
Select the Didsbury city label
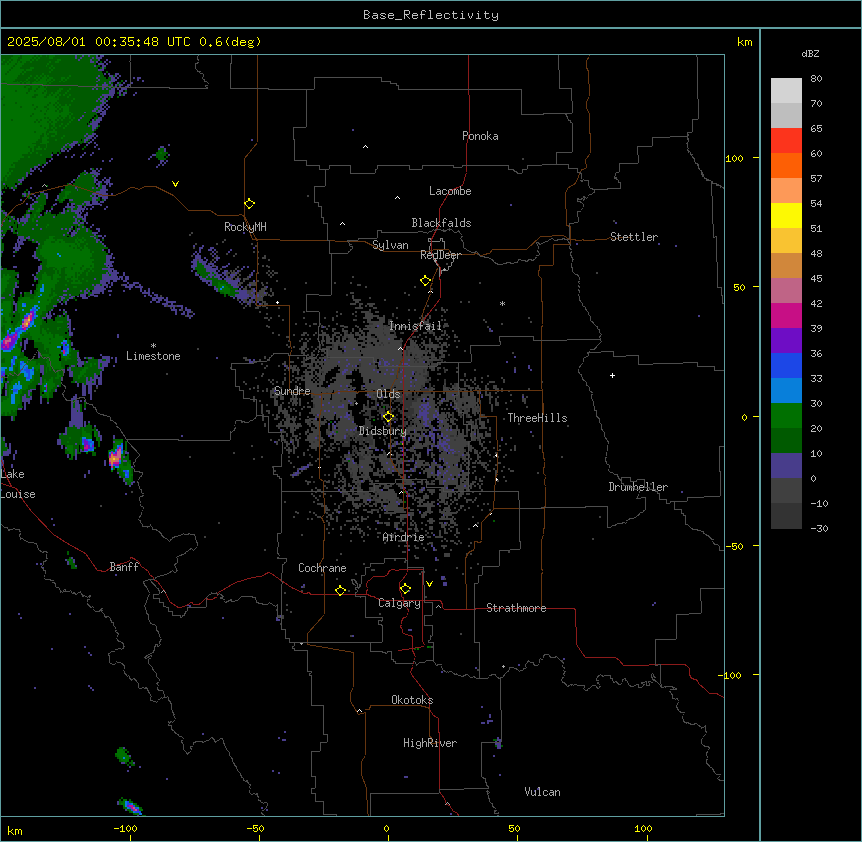tap(382, 431)
